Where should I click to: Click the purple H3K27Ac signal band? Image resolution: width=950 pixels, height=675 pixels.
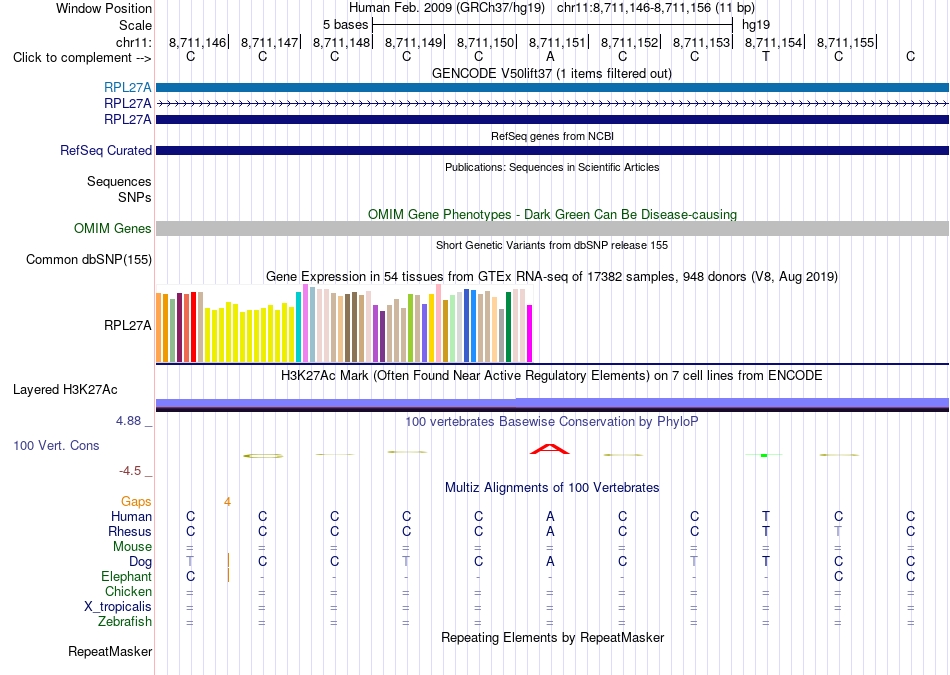pyautogui.click(x=552, y=403)
